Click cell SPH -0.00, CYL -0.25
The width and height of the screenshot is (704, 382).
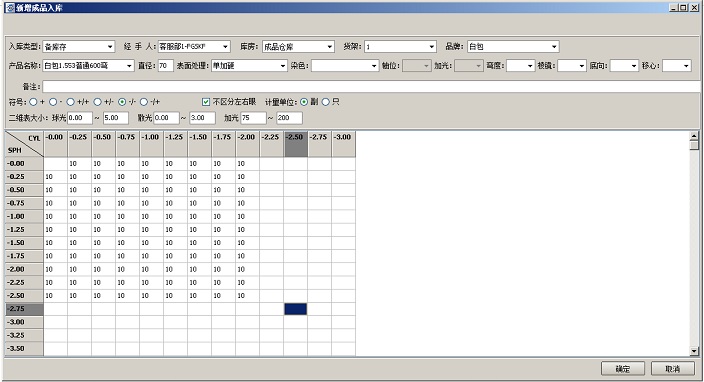click(x=79, y=163)
